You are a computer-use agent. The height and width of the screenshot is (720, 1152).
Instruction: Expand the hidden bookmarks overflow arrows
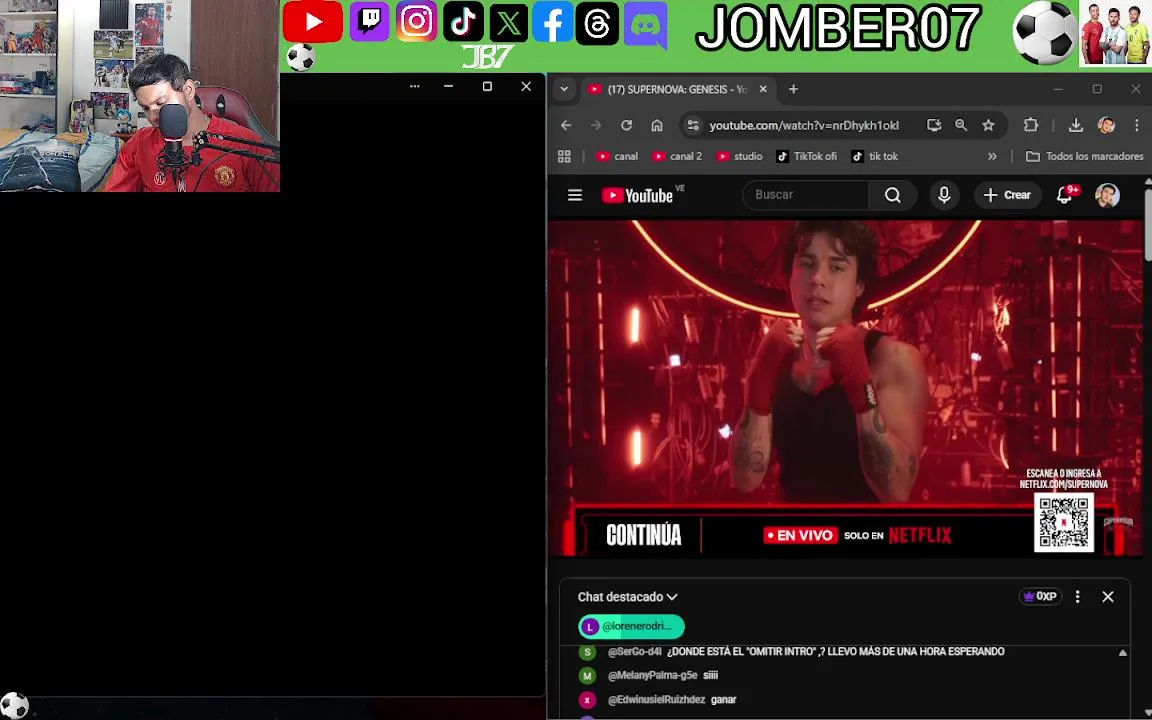pos(992,156)
